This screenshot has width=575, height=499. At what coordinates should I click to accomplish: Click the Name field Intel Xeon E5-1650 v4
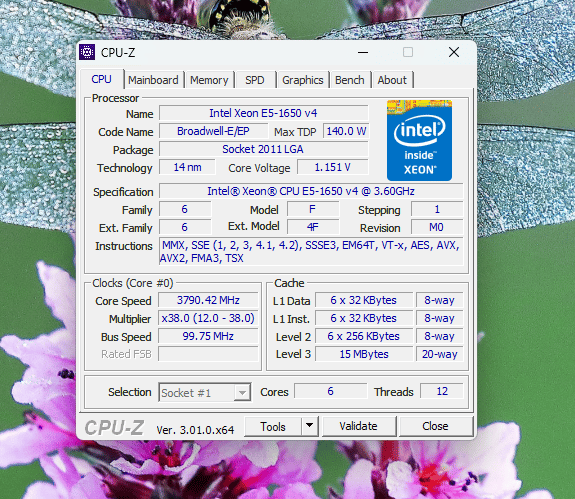(x=263, y=113)
